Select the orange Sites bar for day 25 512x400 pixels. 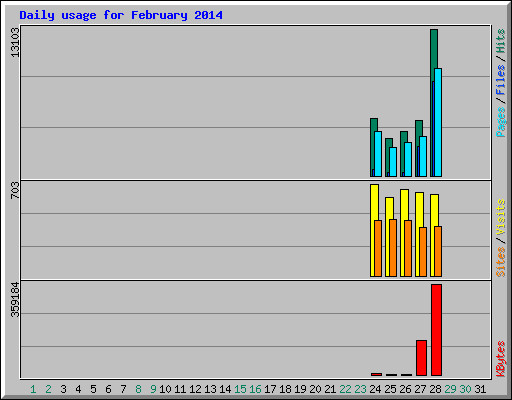tap(393, 248)
